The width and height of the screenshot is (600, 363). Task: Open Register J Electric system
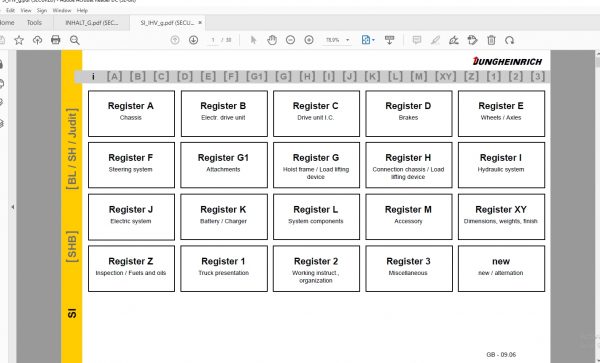(131, 217)
